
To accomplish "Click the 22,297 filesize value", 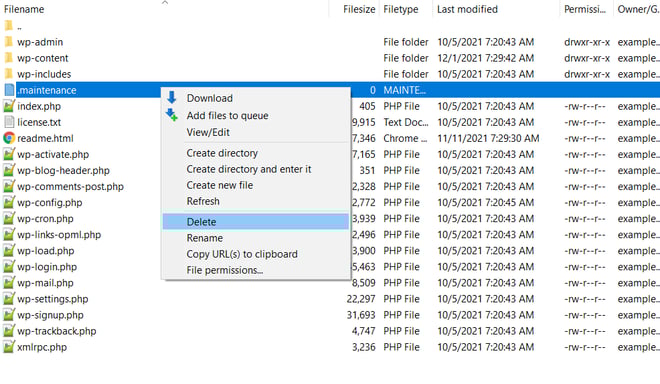I will point(361,299).
